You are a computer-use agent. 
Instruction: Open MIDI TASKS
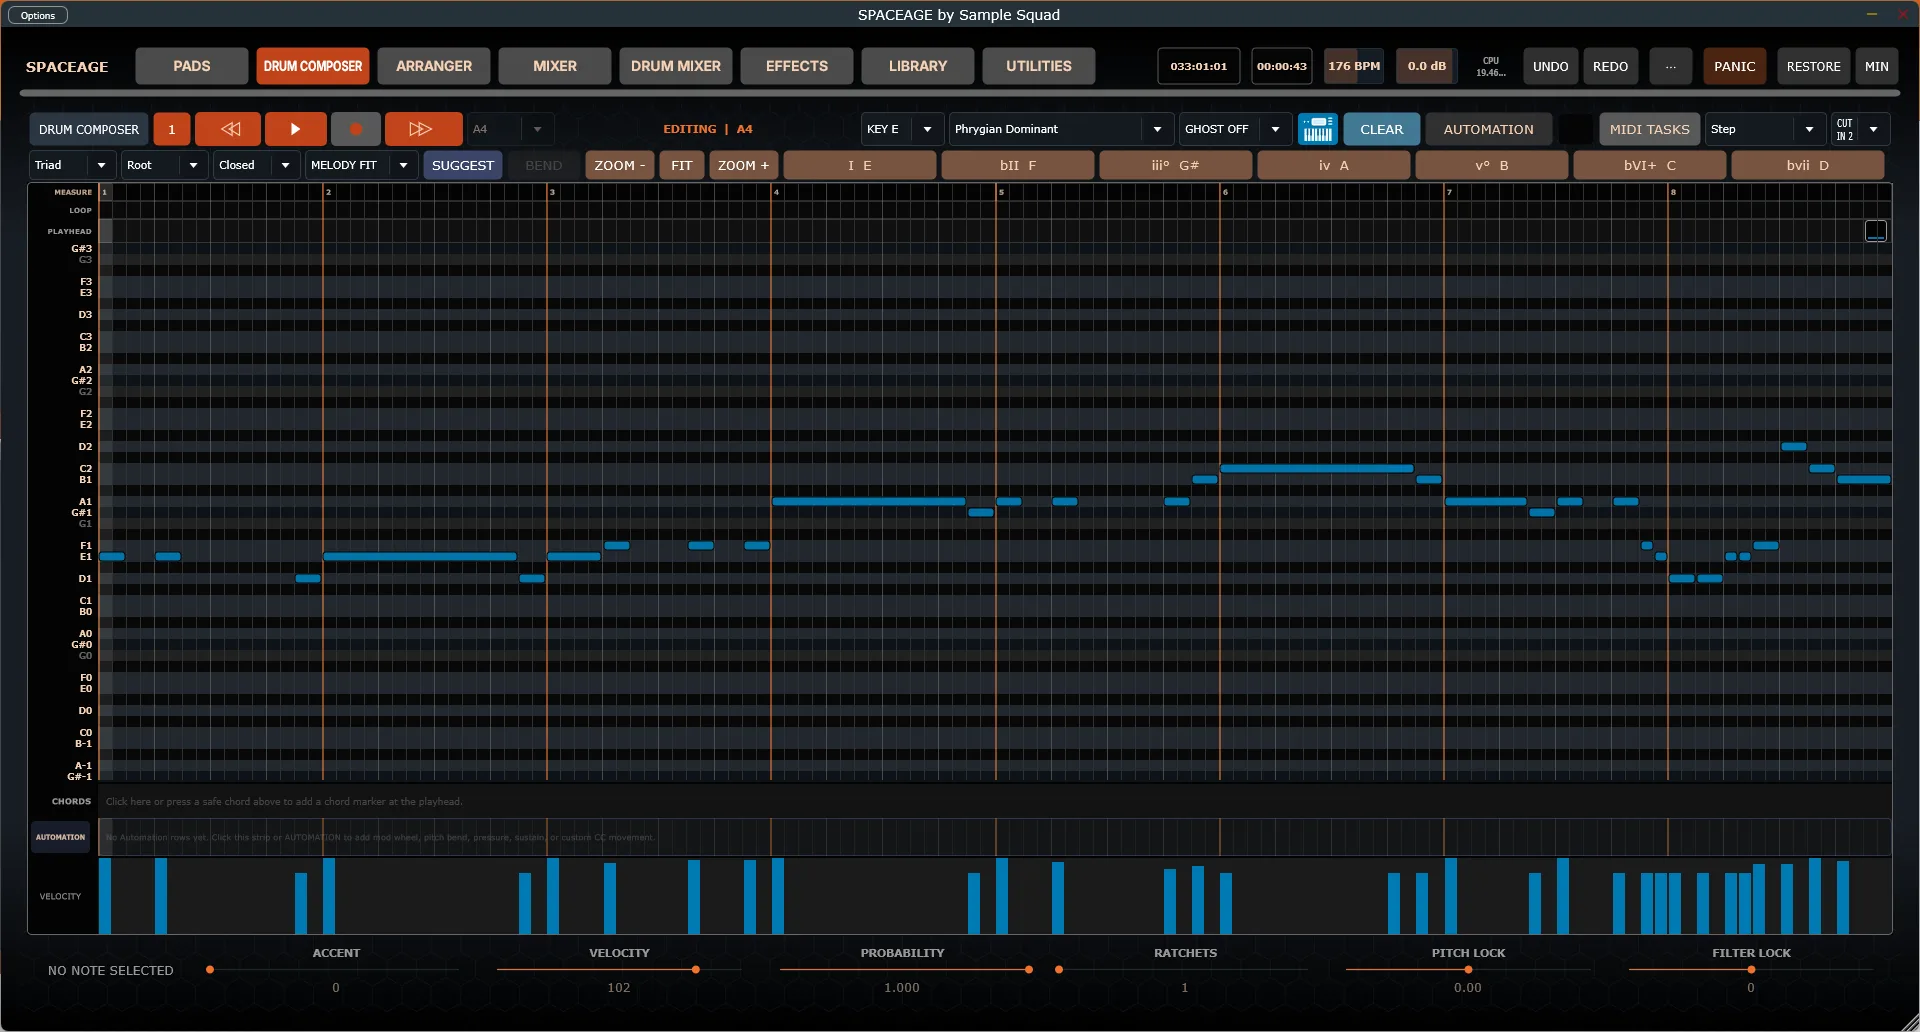pyautogui.click(x=1649, y=129)
